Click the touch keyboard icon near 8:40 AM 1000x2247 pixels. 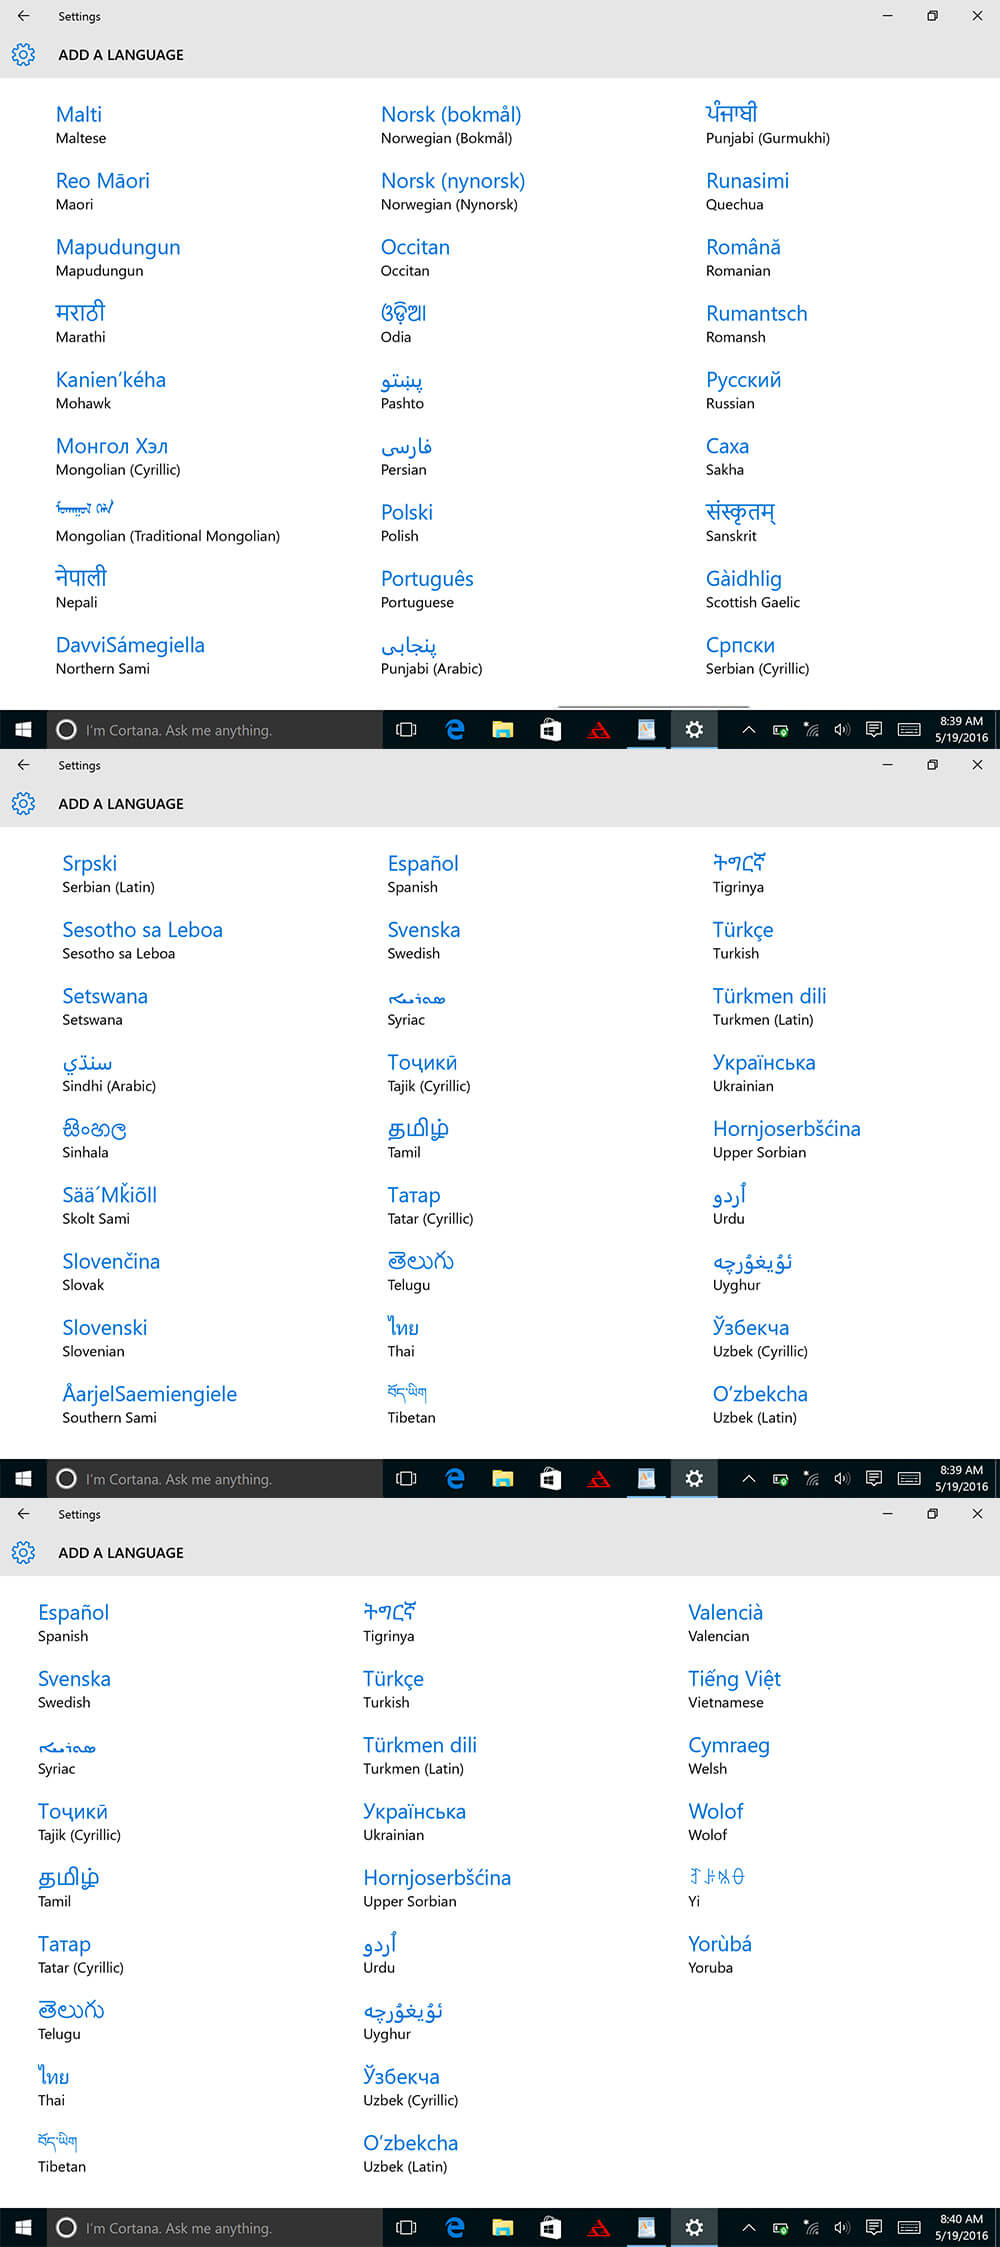pyautogui.click(x=909, y=2227)
